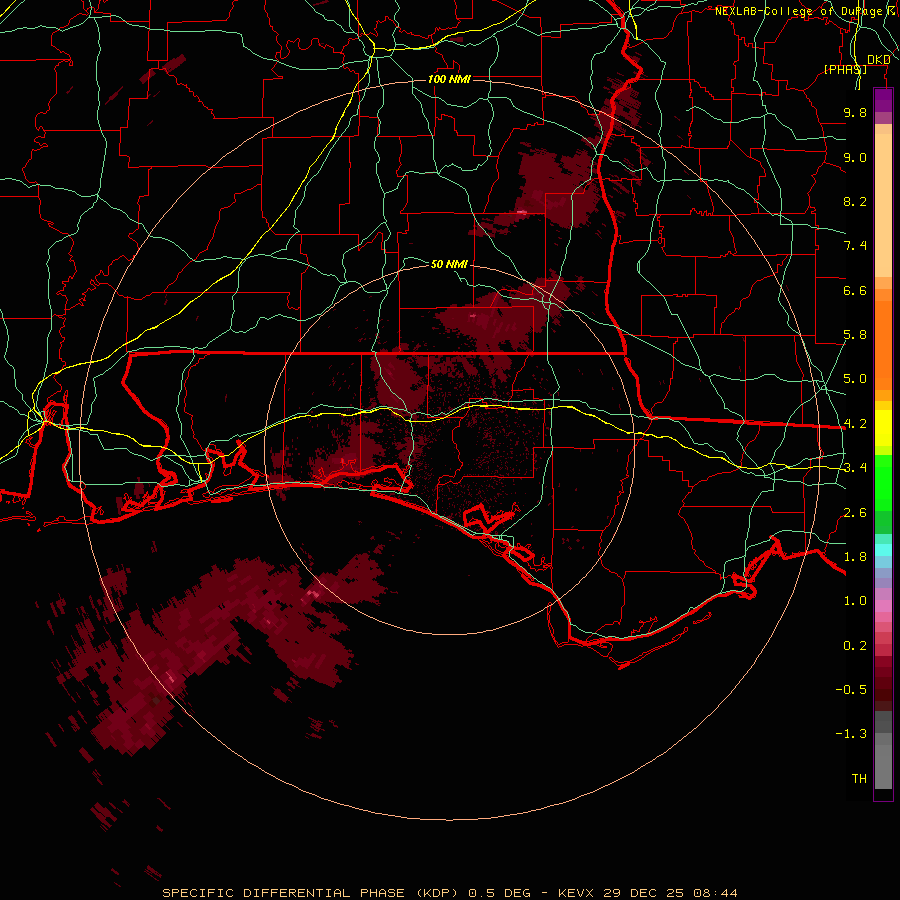Click the 0.2 value on the scale

coord(855,646)
